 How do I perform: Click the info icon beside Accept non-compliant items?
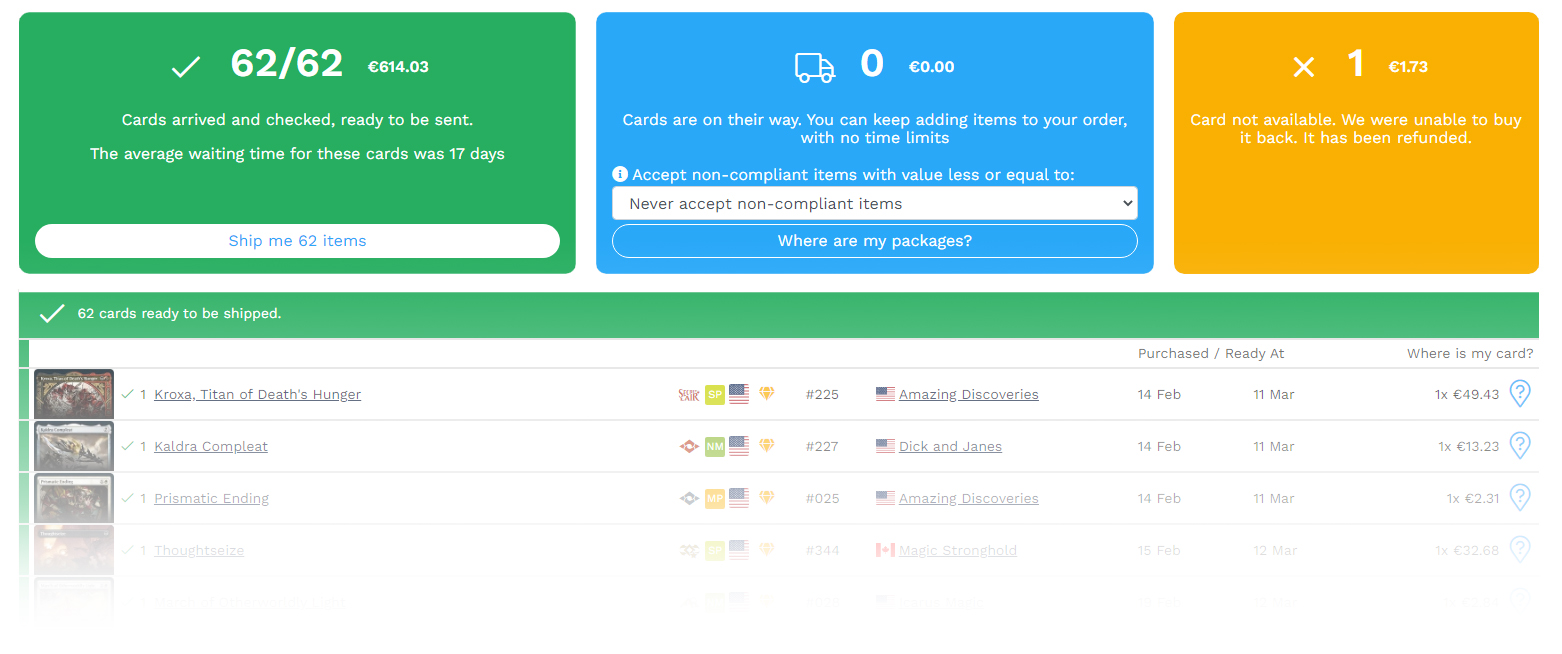click(x=620, y=174)
